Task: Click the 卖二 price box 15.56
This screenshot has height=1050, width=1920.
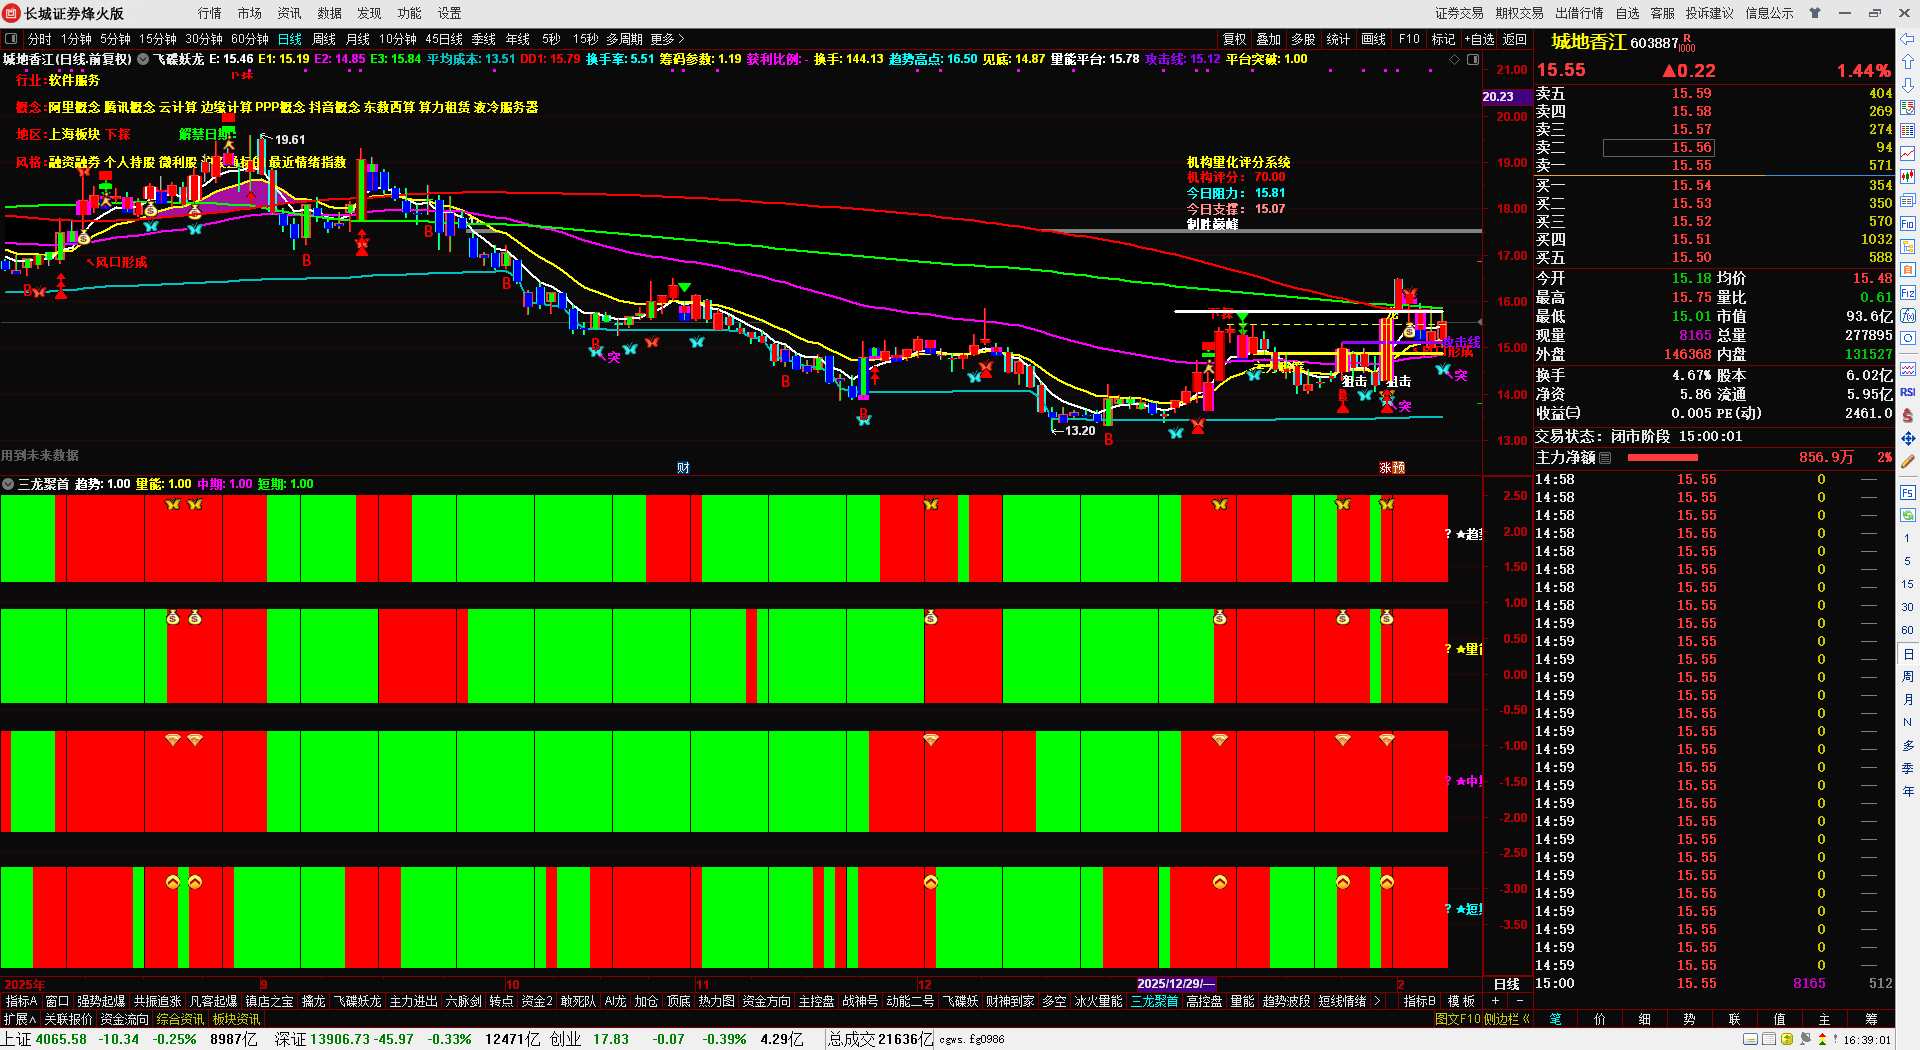Action: tap(1659, 148)
